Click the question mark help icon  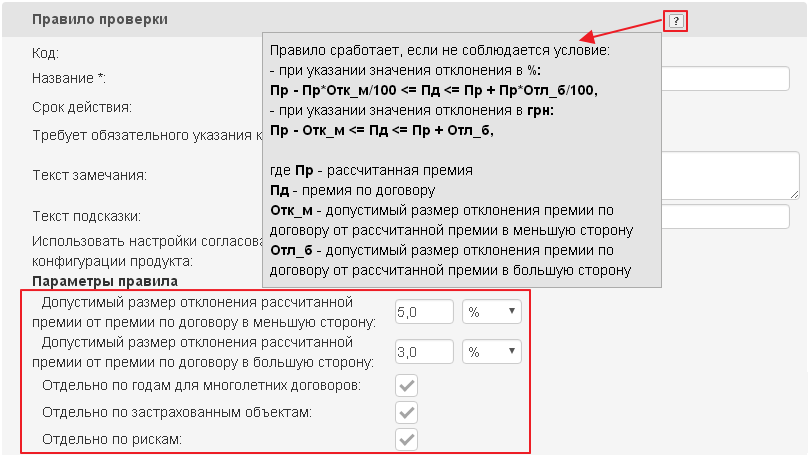[x=676, y=21]
